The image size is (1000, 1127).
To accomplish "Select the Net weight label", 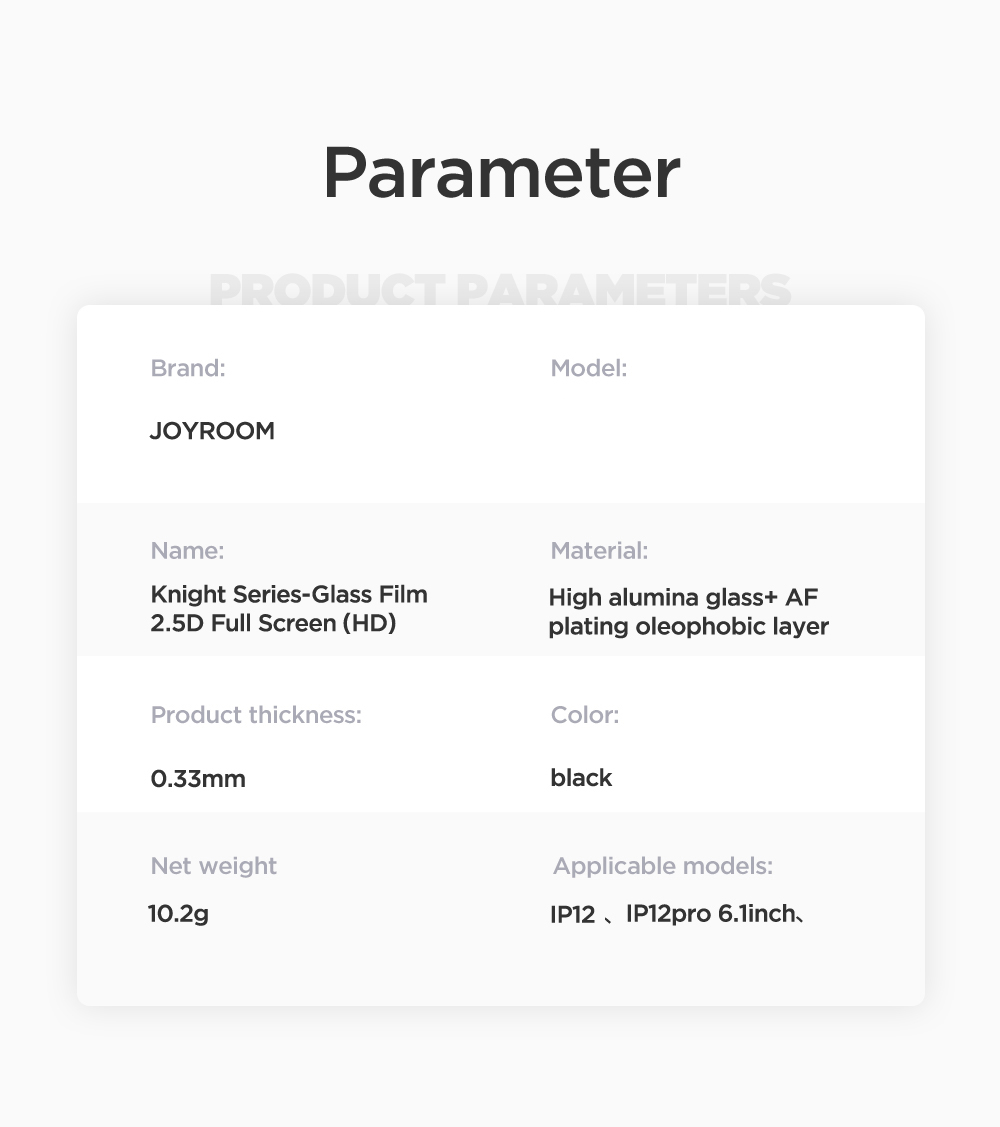I will point(214,866).
